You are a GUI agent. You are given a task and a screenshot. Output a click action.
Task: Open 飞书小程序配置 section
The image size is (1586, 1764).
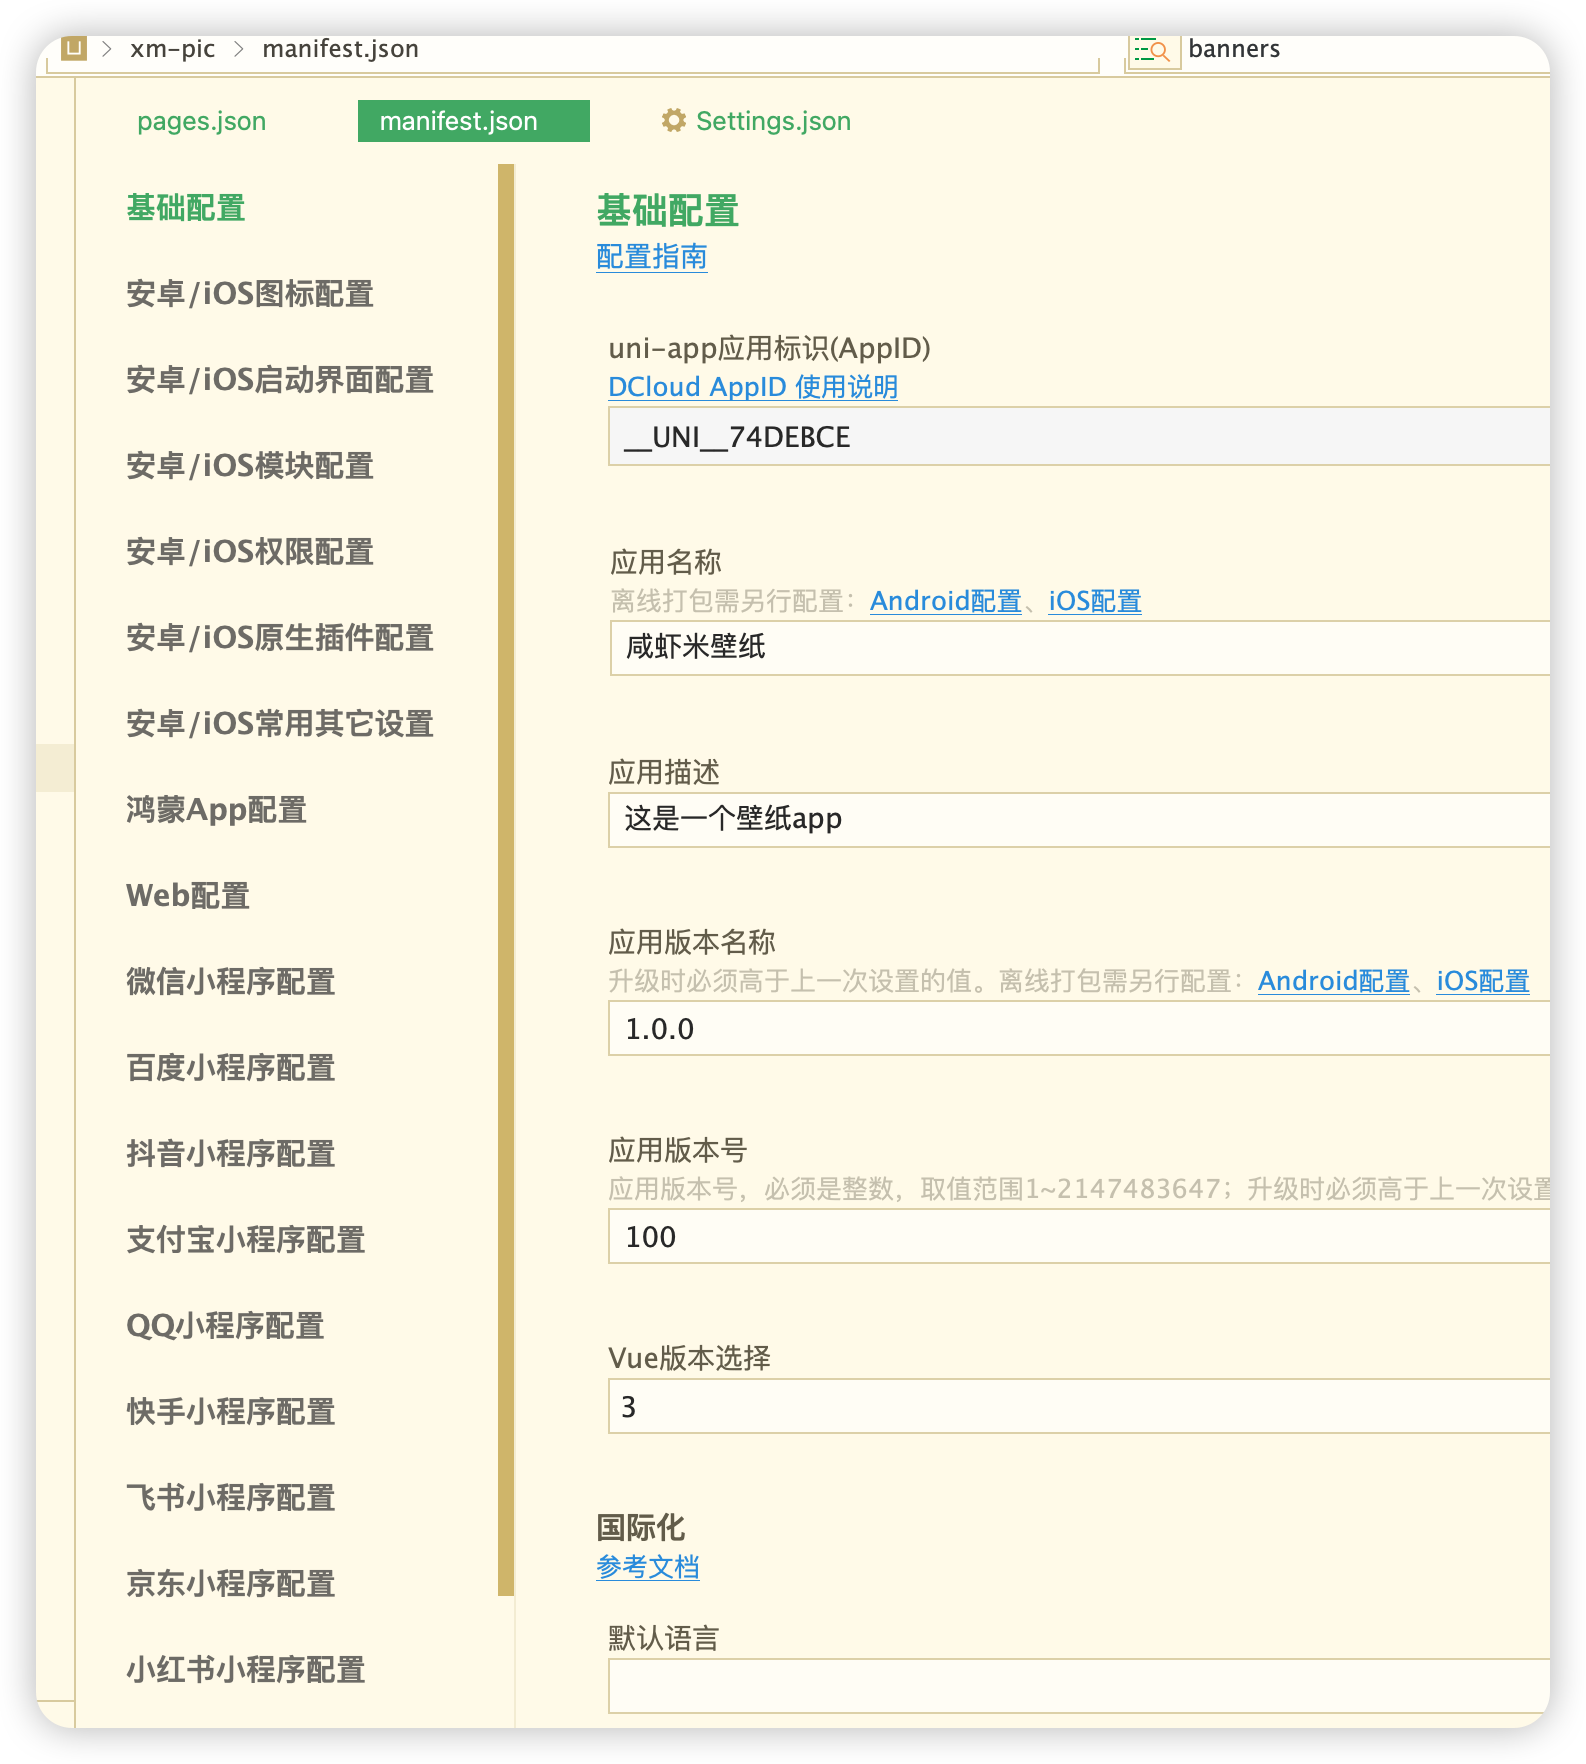coord(231,1498)
